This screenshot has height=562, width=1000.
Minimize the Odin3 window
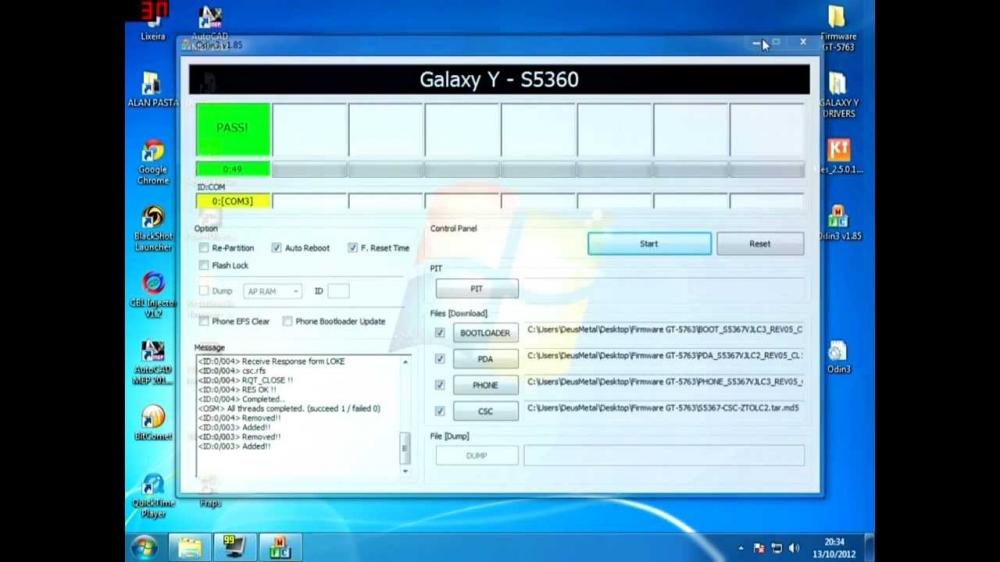click(756, 43)
